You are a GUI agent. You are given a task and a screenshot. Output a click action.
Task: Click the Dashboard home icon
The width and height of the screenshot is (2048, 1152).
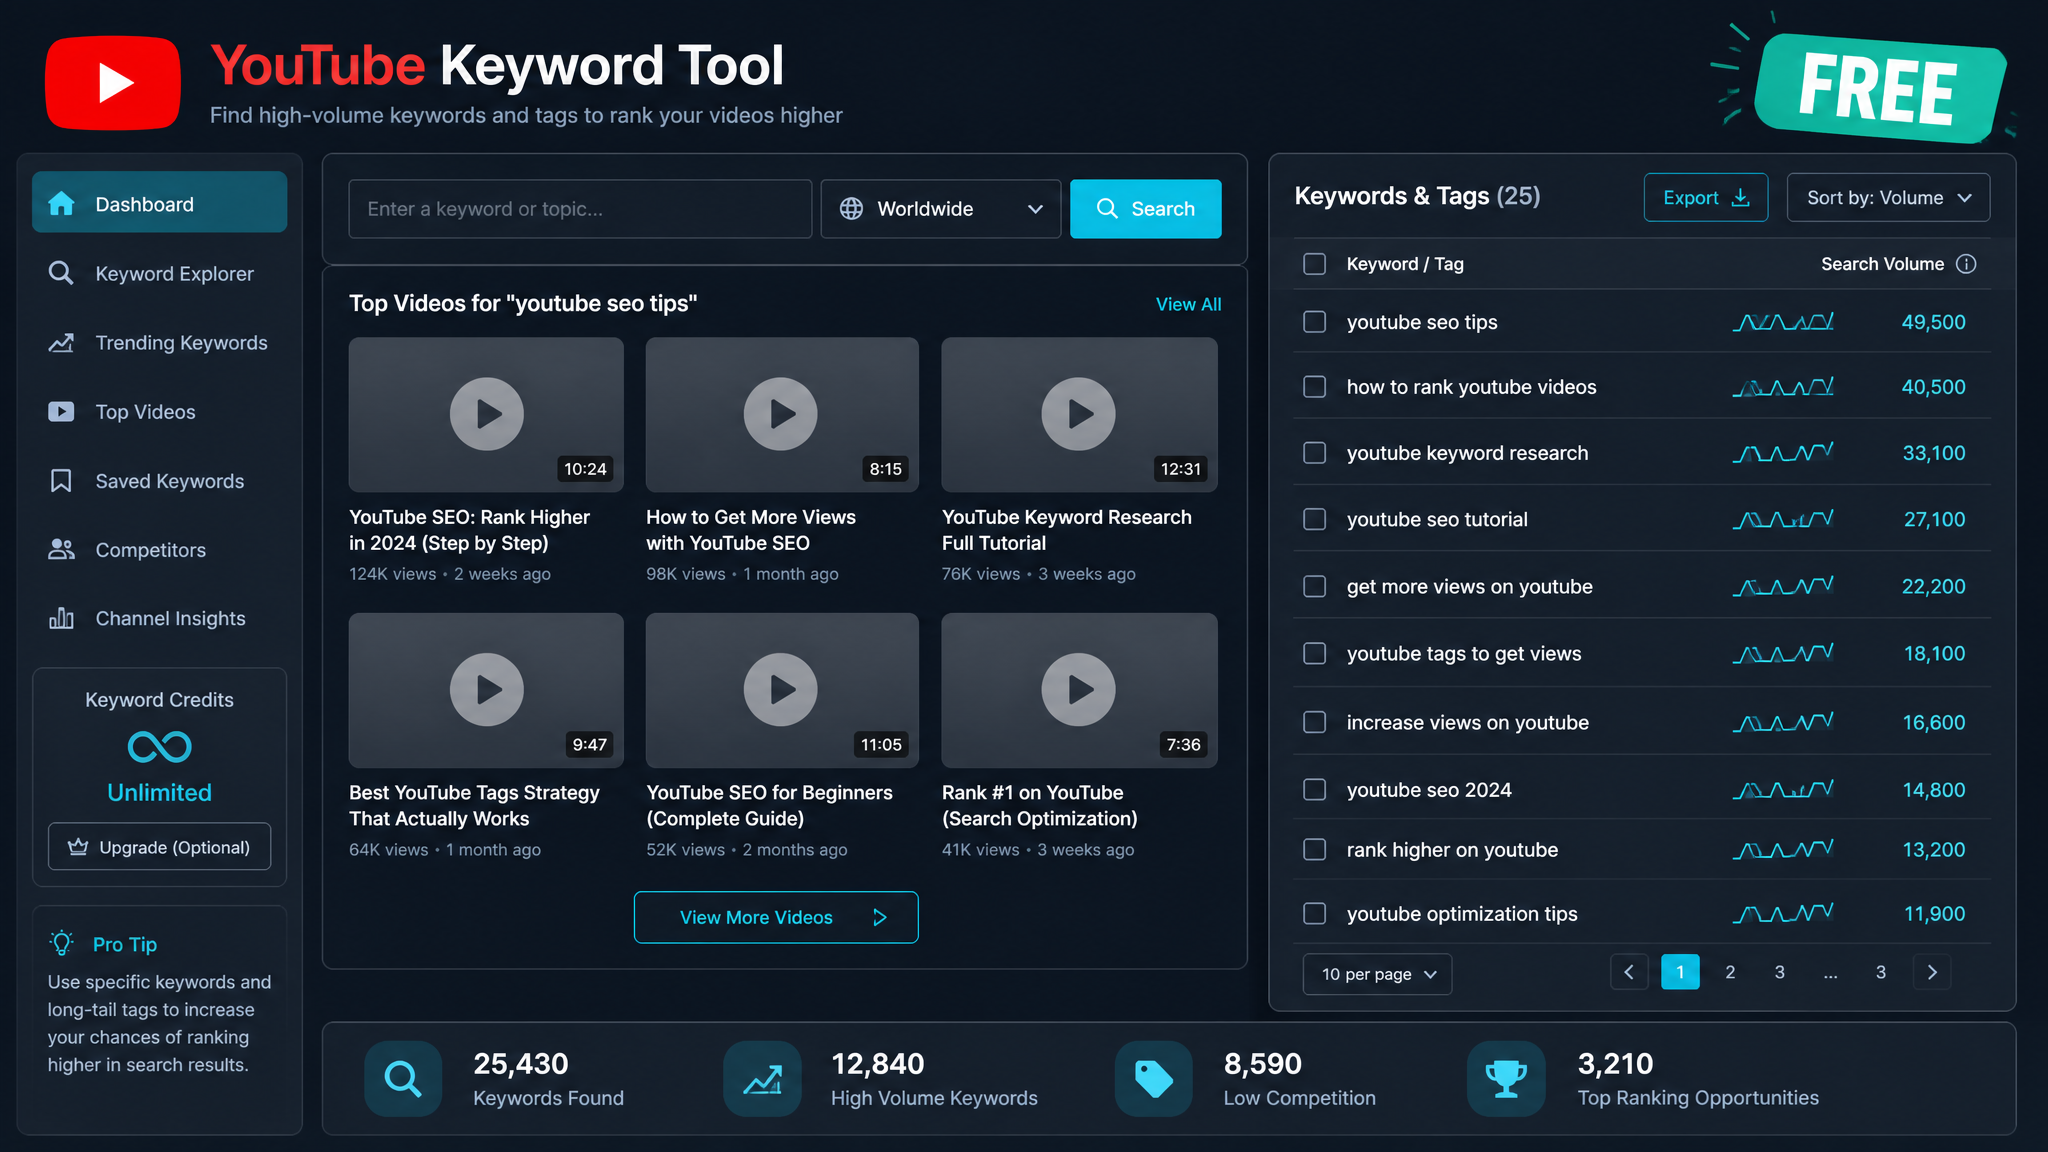click(61, 204)
